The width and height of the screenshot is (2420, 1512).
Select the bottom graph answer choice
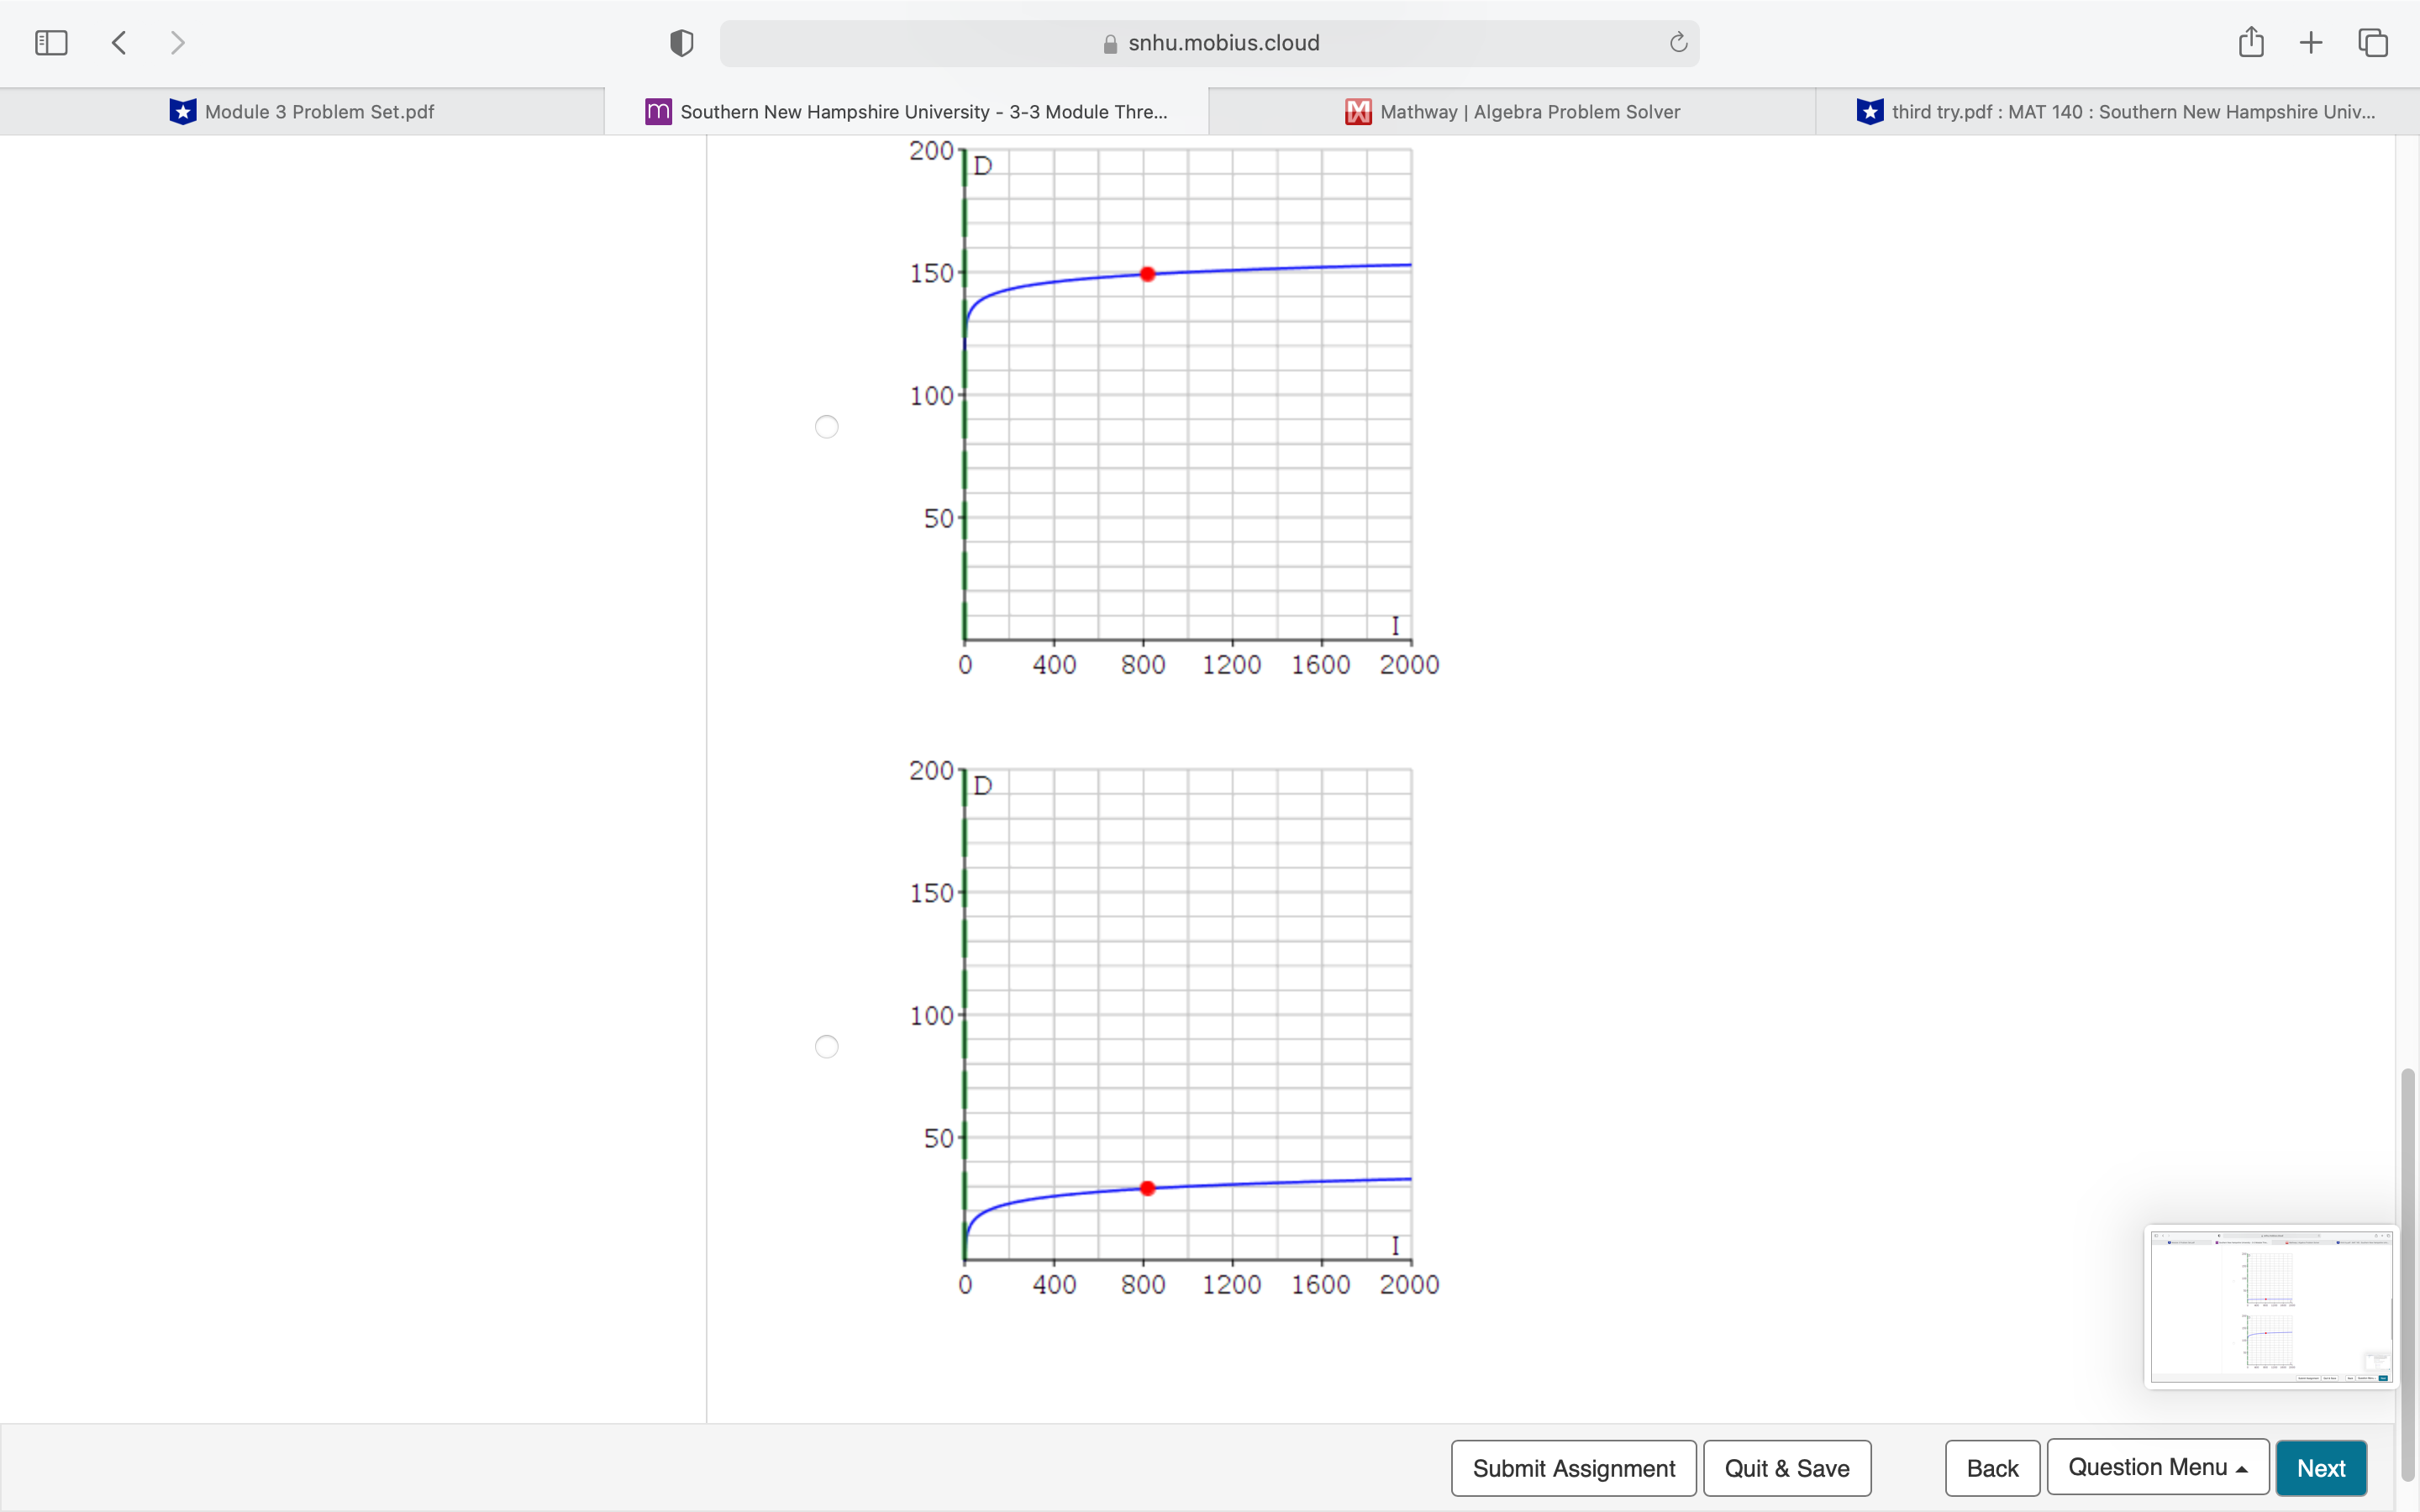826,1045
